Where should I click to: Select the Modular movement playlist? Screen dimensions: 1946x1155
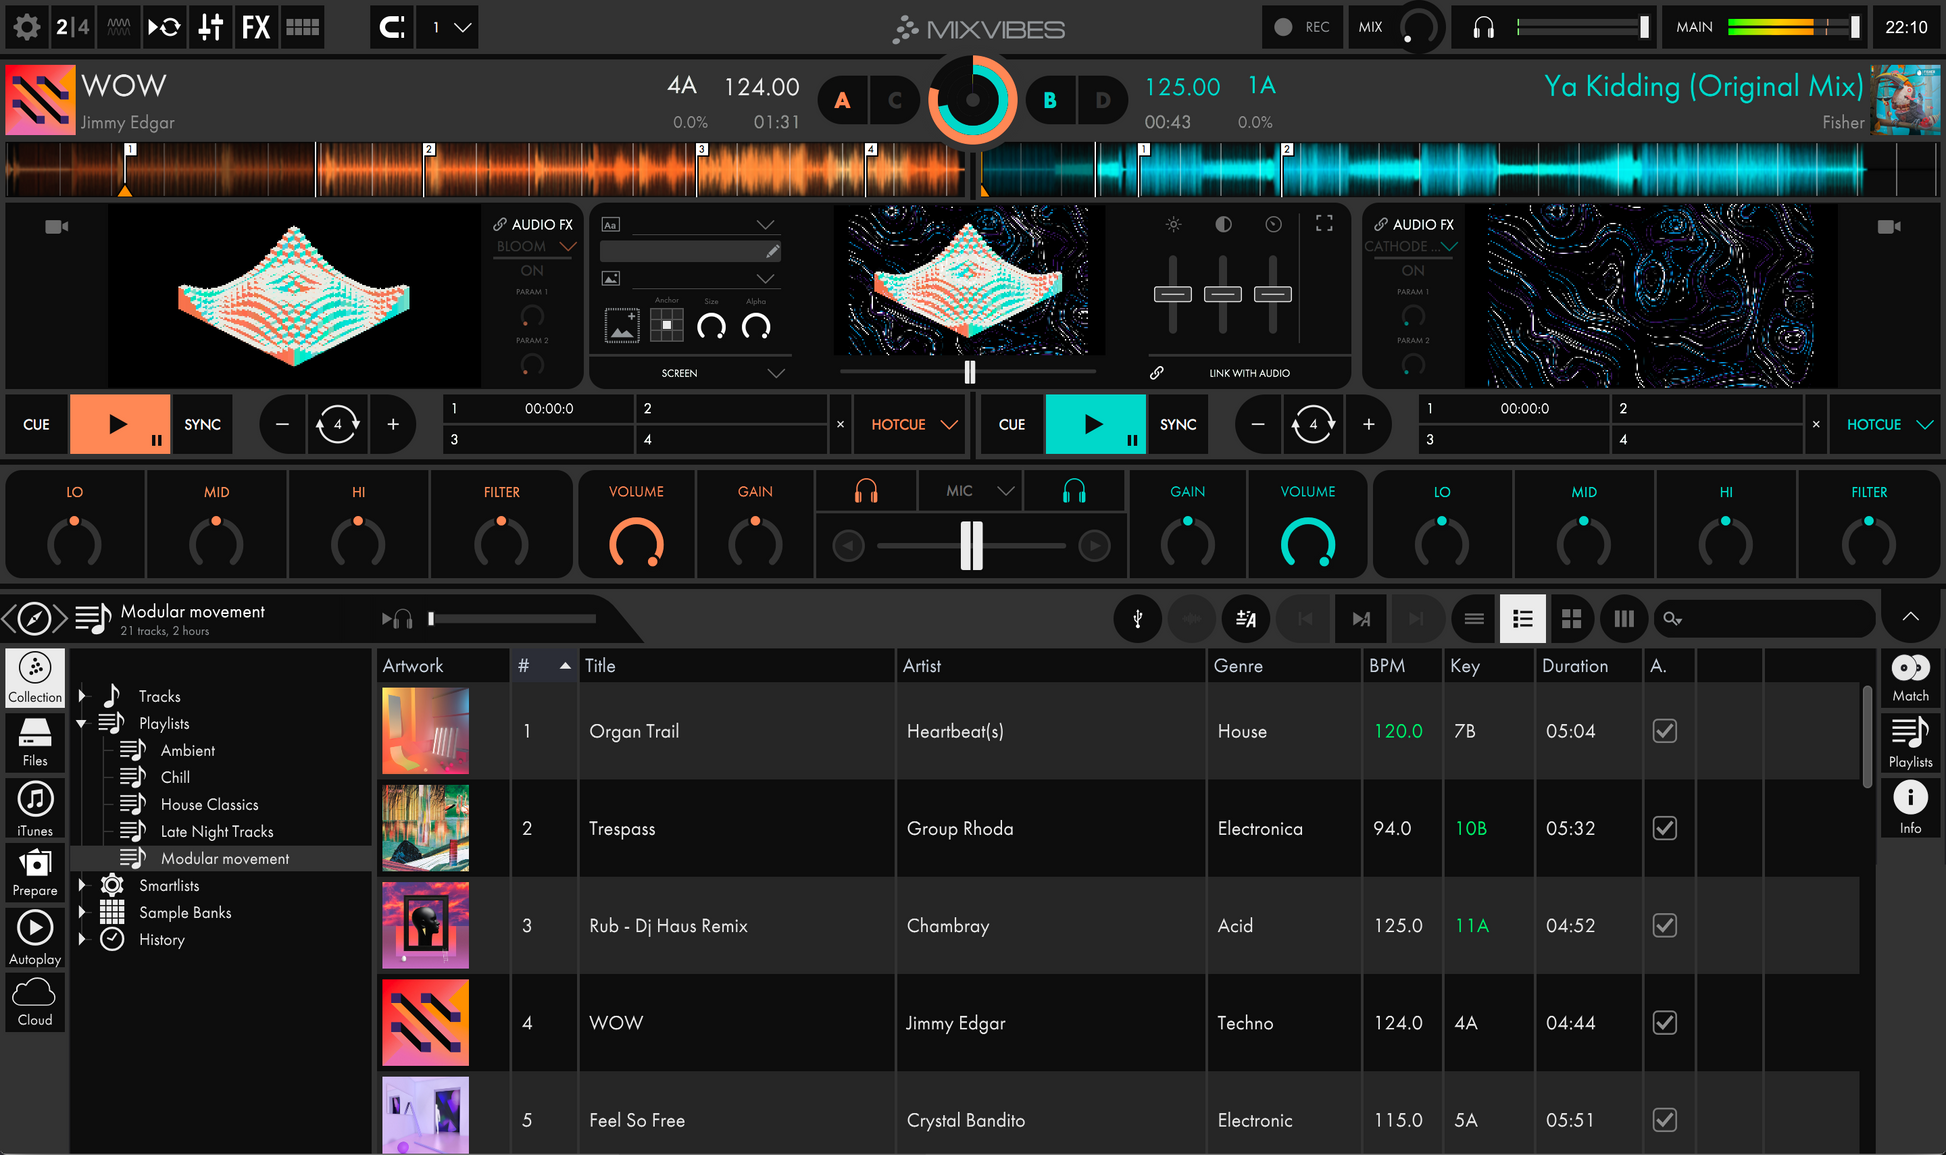pos(225,858)
